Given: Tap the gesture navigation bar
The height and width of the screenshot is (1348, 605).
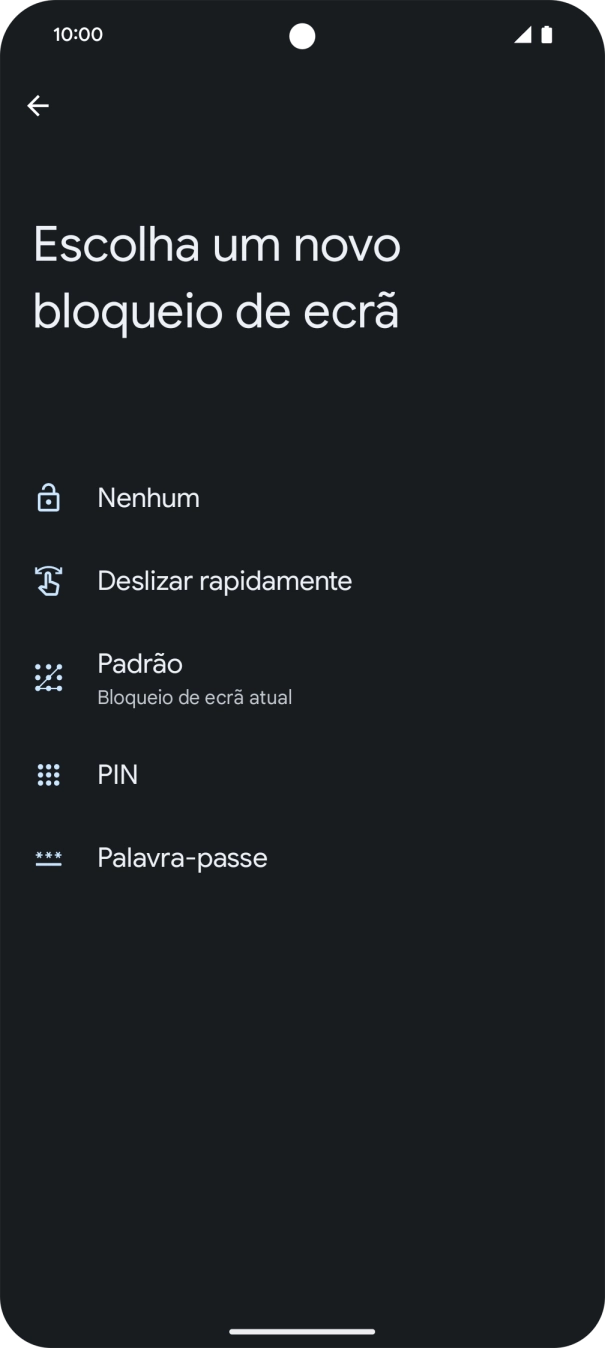Looking at the screenshot, I should pos(302,1332).
